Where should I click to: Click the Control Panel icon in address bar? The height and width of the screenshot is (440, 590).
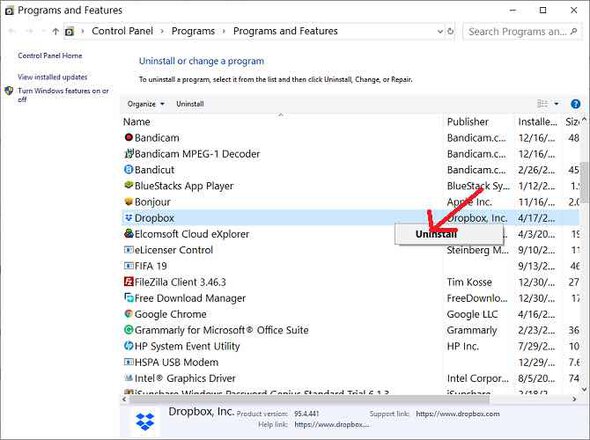(x=69, y=32)
